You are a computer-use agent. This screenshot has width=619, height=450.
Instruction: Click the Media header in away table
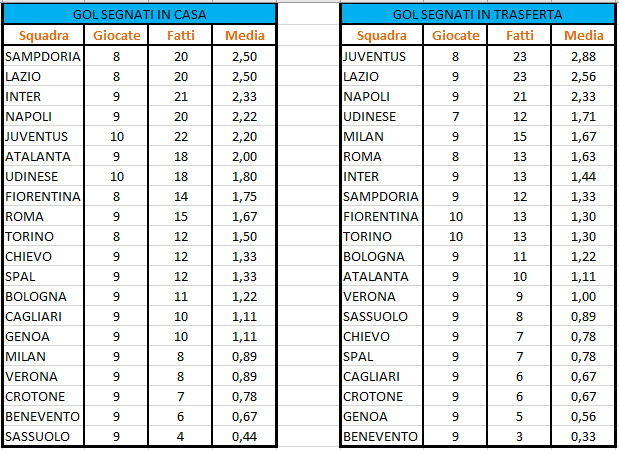(583, 35)
